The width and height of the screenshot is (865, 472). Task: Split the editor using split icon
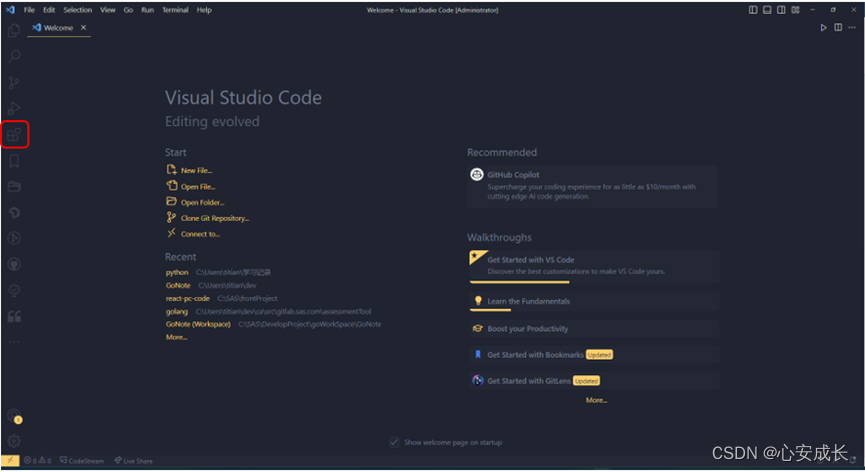(838, 28)
